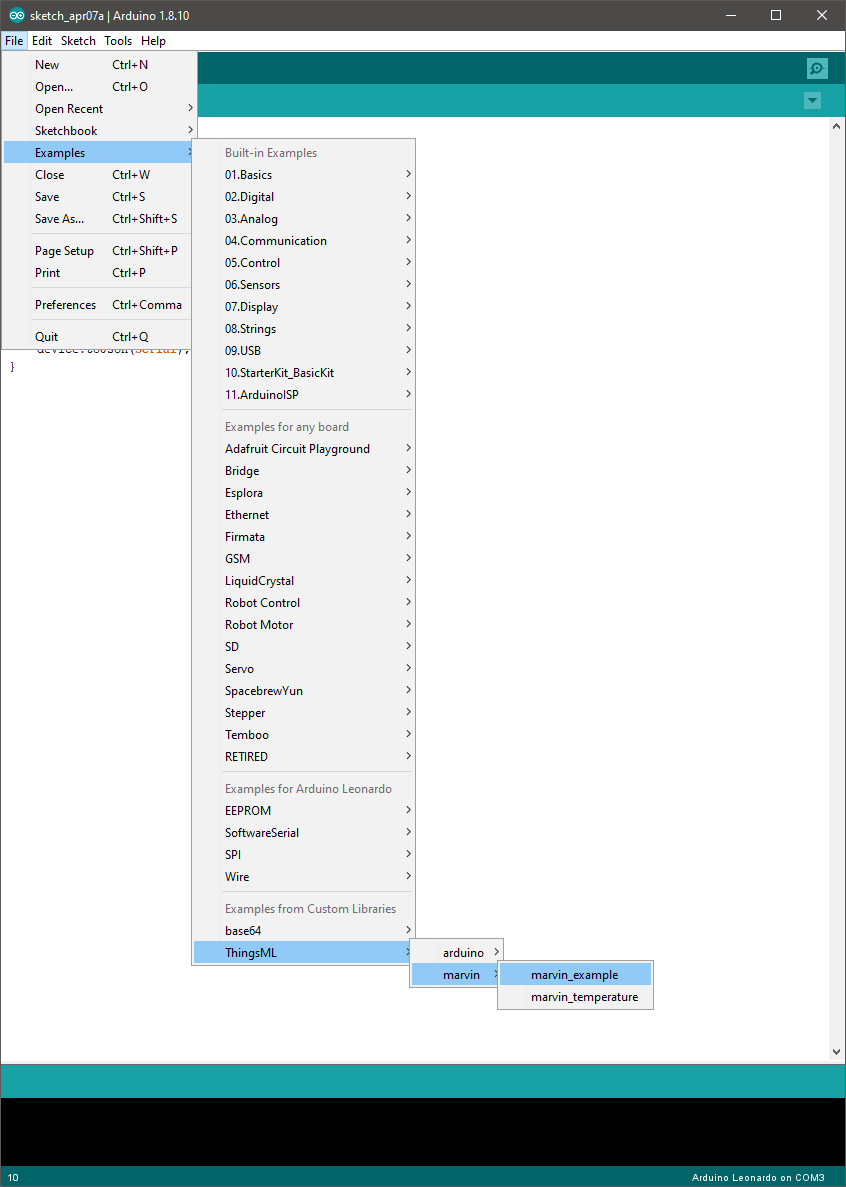
Task: Expand the 03.Analog examples
Action: [x=303, y=219]
